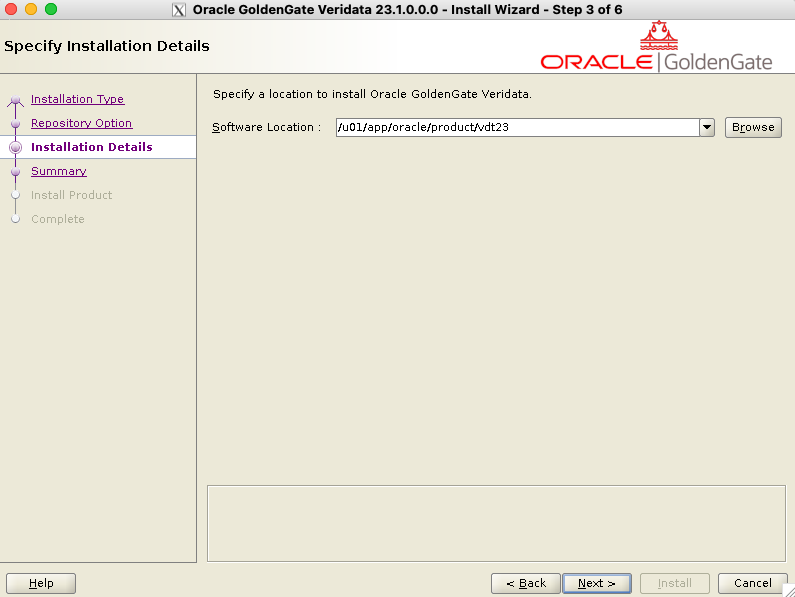This screenshot has height=597, width=795.
Task: Click inside the Software Location path field
Action: pyautogui.click(x=515, y=127)
